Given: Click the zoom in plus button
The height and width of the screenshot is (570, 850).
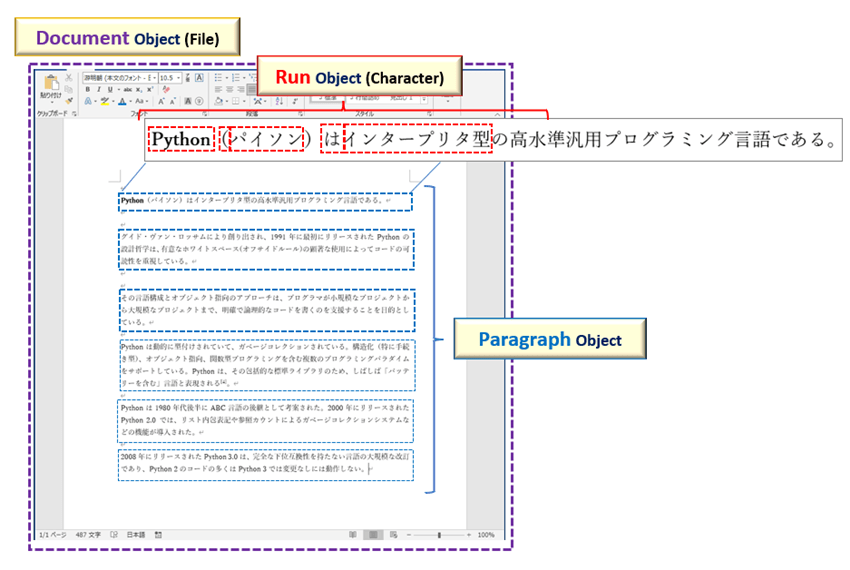Looking at the screenshot, I should [469, 535].
